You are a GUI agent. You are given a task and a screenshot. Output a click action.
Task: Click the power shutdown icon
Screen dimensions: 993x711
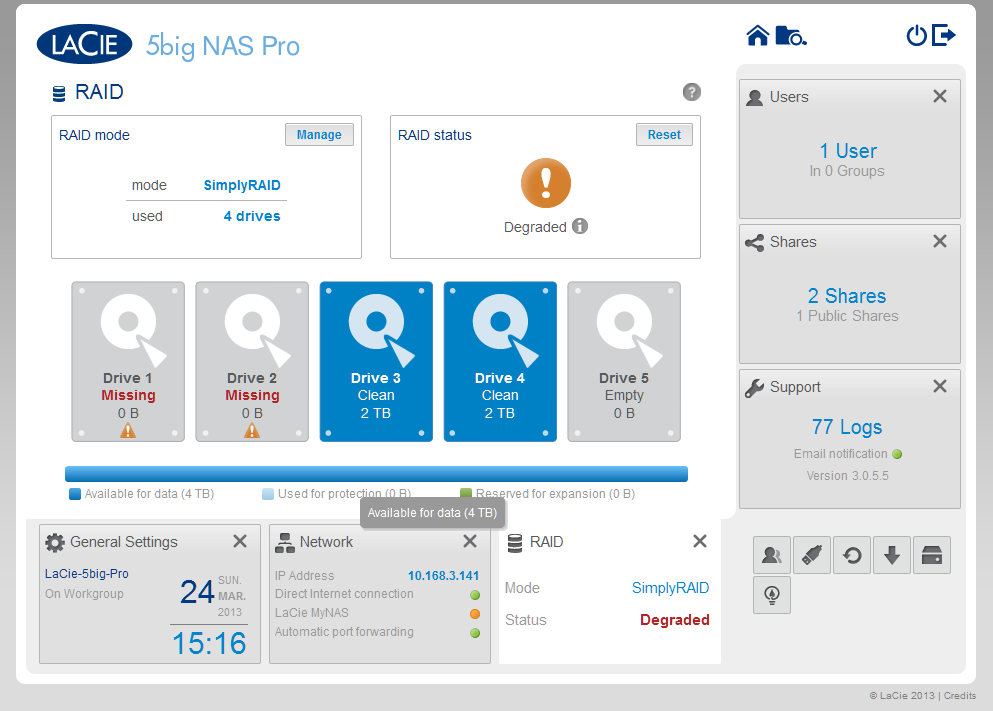coord(916,35)
